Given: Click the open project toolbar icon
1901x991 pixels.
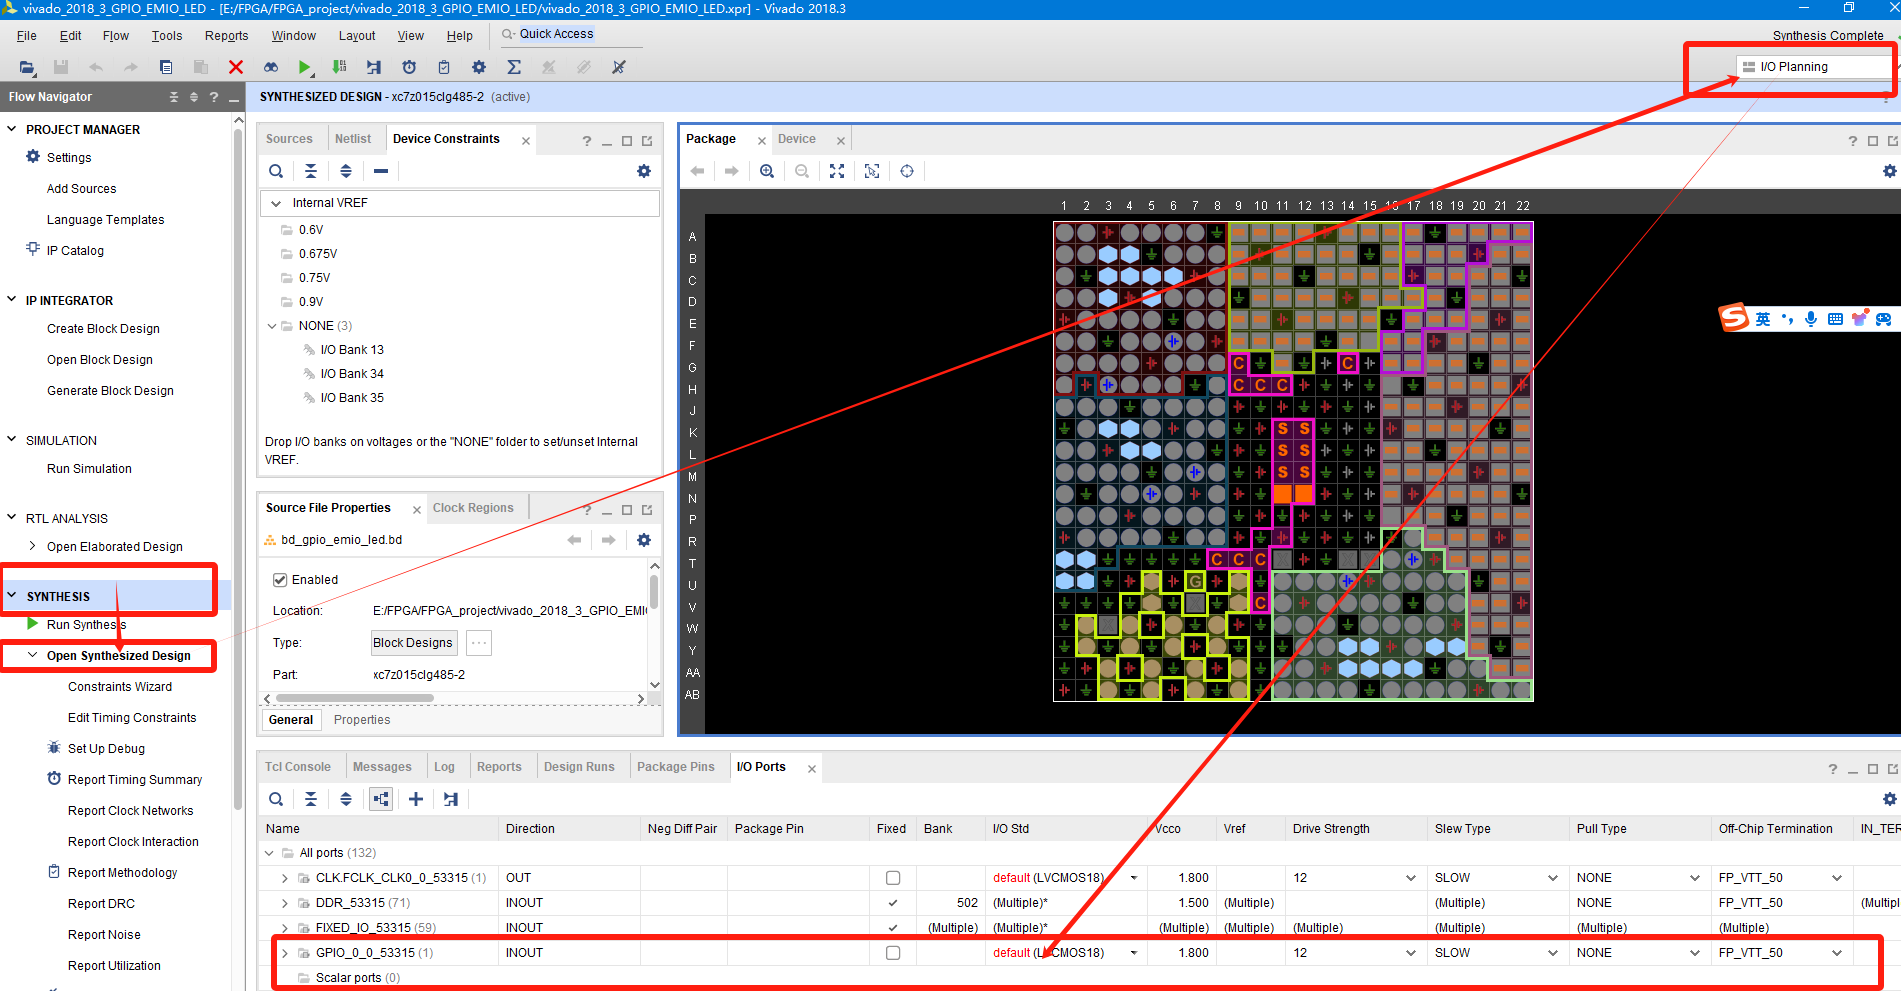Looking at the screenshot, I should pos(27,67).
